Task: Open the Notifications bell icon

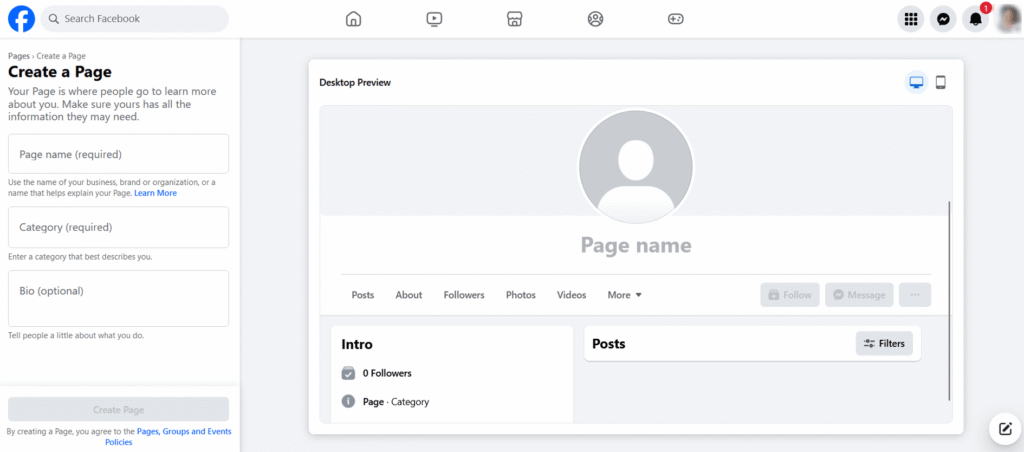Action: tap(976, 20)
